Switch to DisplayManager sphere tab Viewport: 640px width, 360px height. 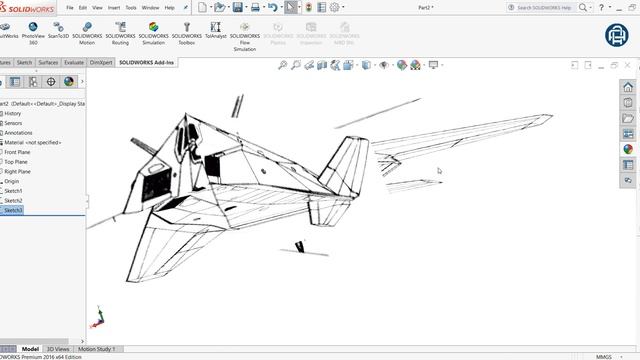click(69, 82)
